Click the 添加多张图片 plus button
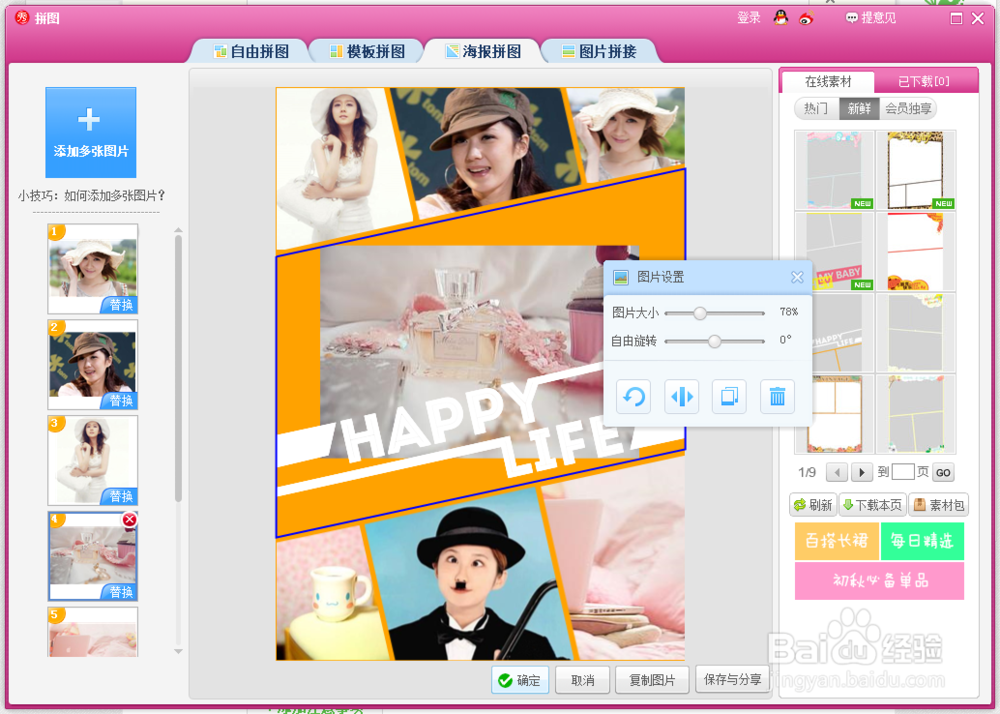This screenshot has width=1000, height=714. [91, 133]
